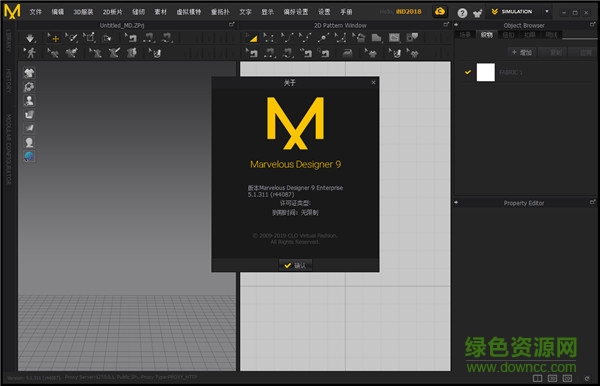Open the 虚拟模特 menu
600x386 pixels.
click(x=189, y=12)
